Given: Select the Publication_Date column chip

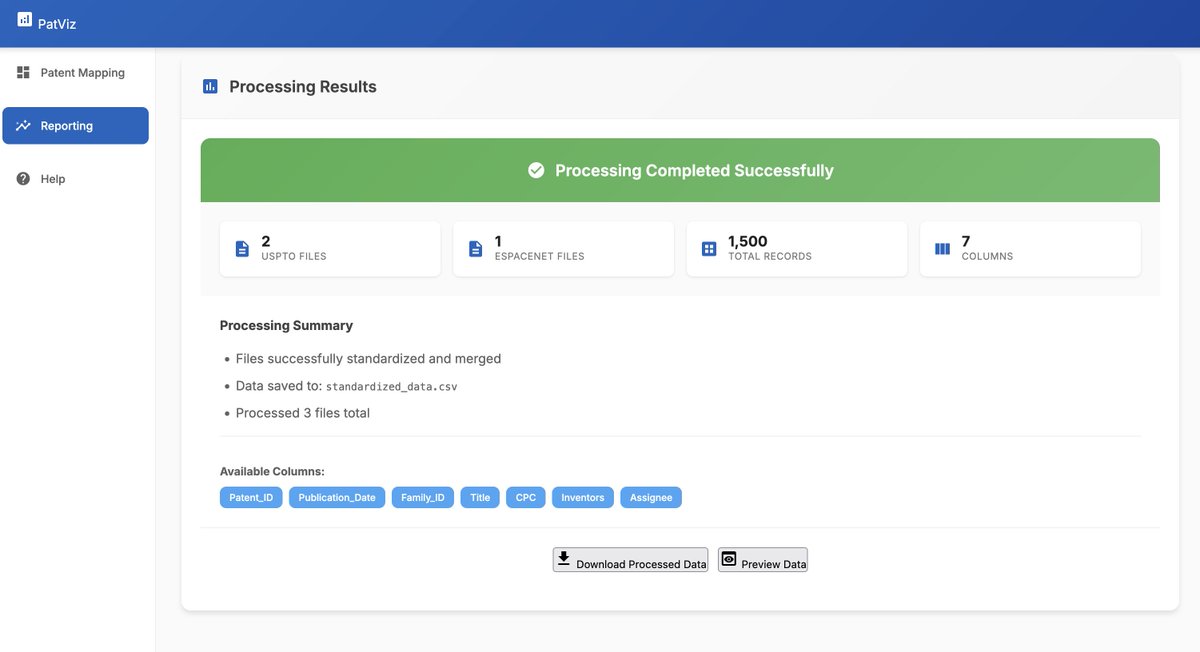Looking at the screenshot, I should tap(337, 497).
